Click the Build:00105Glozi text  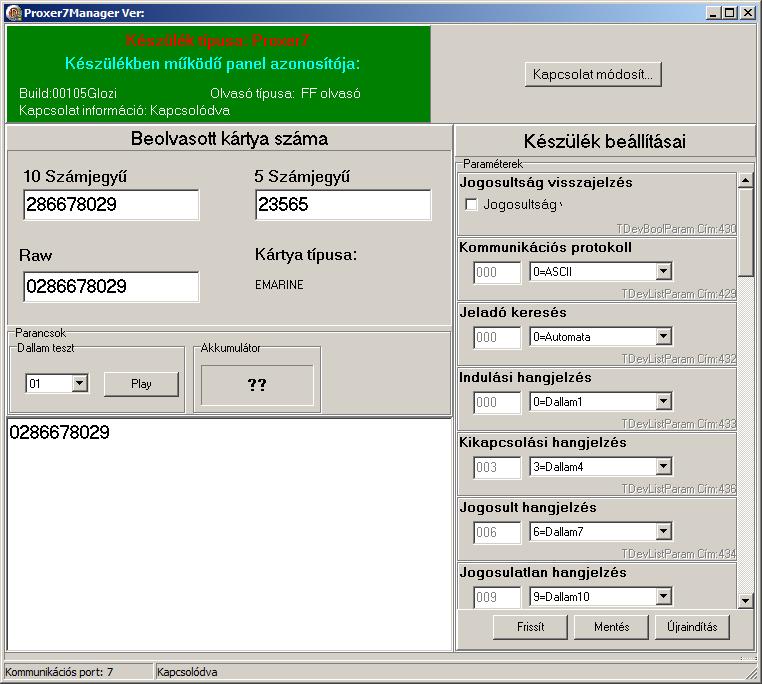68,93
